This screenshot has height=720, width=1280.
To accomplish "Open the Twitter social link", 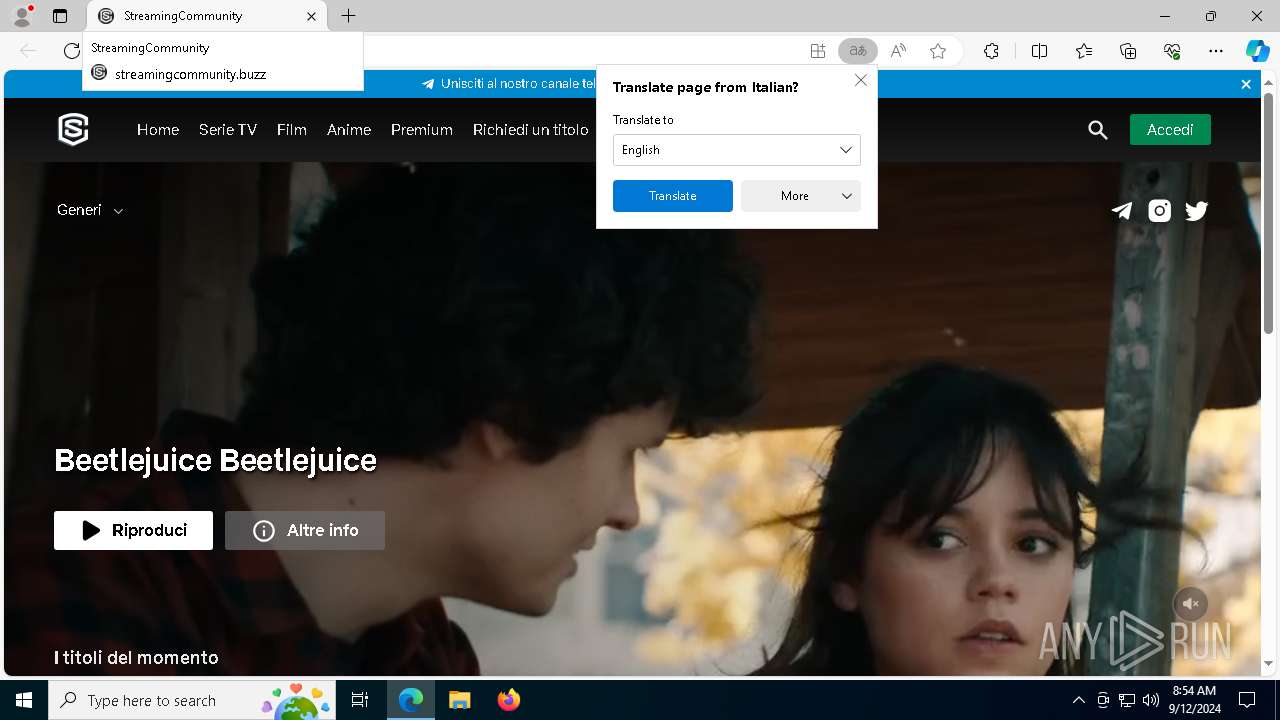I will (1196, 210).
